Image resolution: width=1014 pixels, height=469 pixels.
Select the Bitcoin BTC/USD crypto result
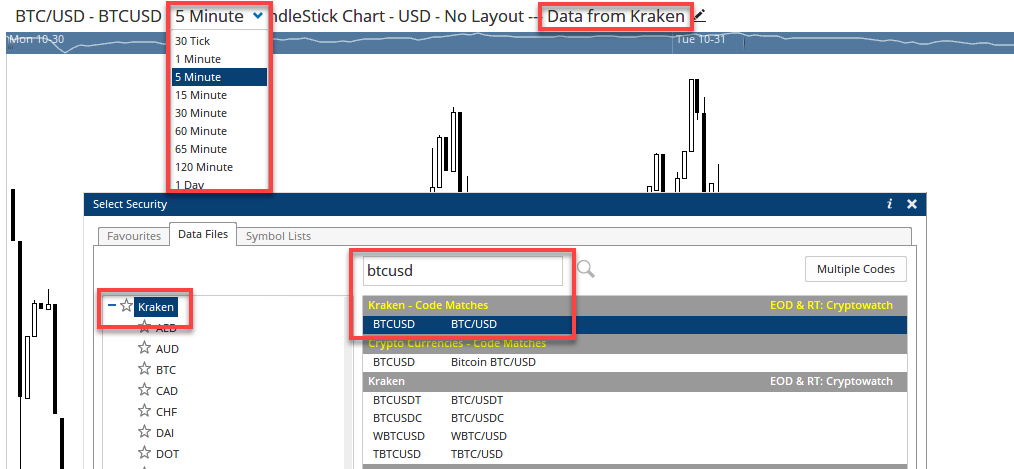pos(635,362)
